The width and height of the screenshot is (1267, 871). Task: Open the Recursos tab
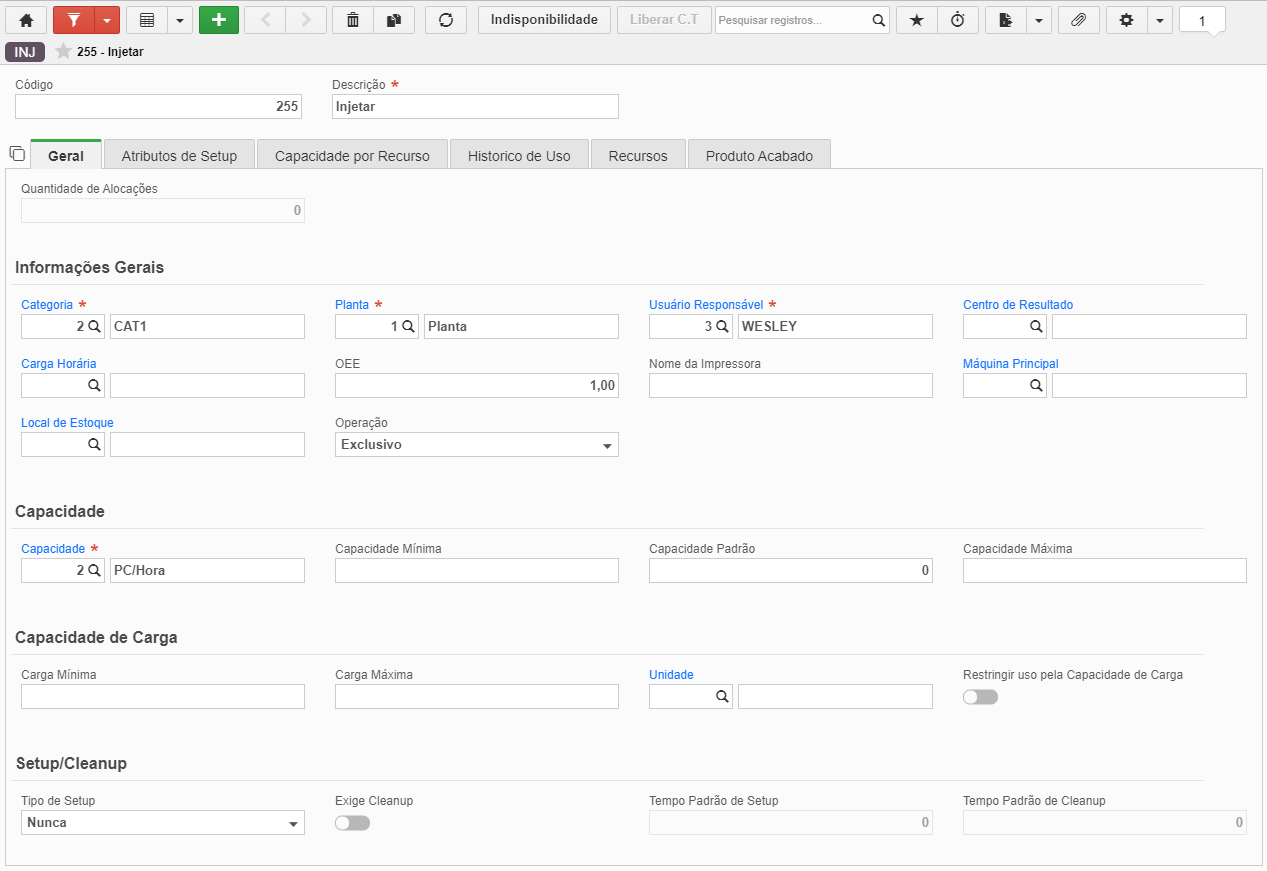638,156
